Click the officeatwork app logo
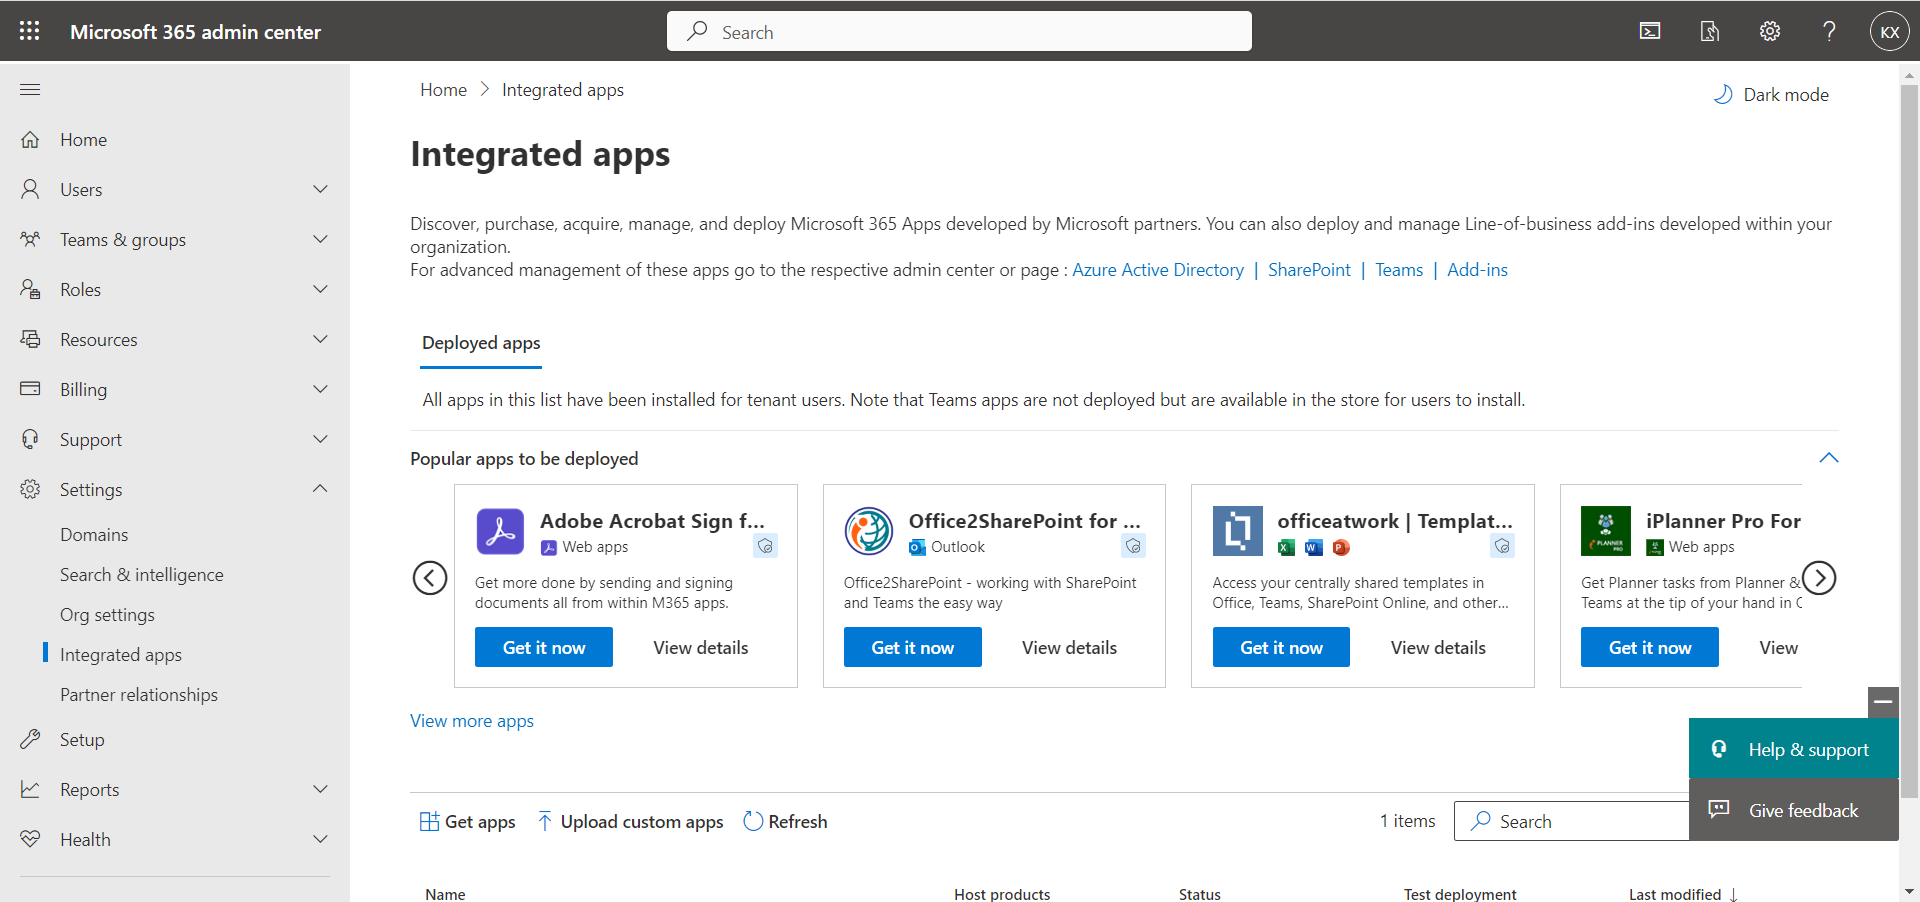Screen dimensions: 1920x902 tap(1237, 531)
